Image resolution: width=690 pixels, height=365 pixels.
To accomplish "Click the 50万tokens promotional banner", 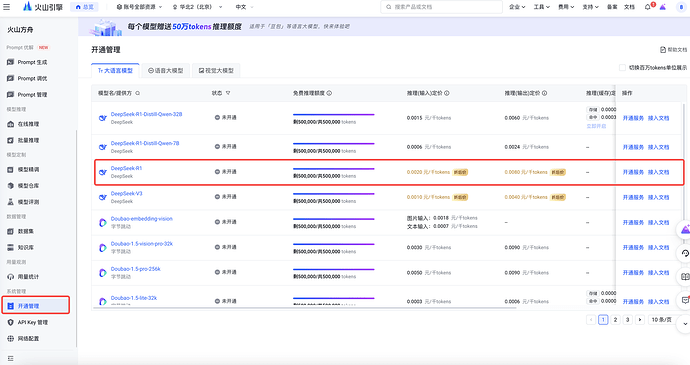I will pos(384,27).
